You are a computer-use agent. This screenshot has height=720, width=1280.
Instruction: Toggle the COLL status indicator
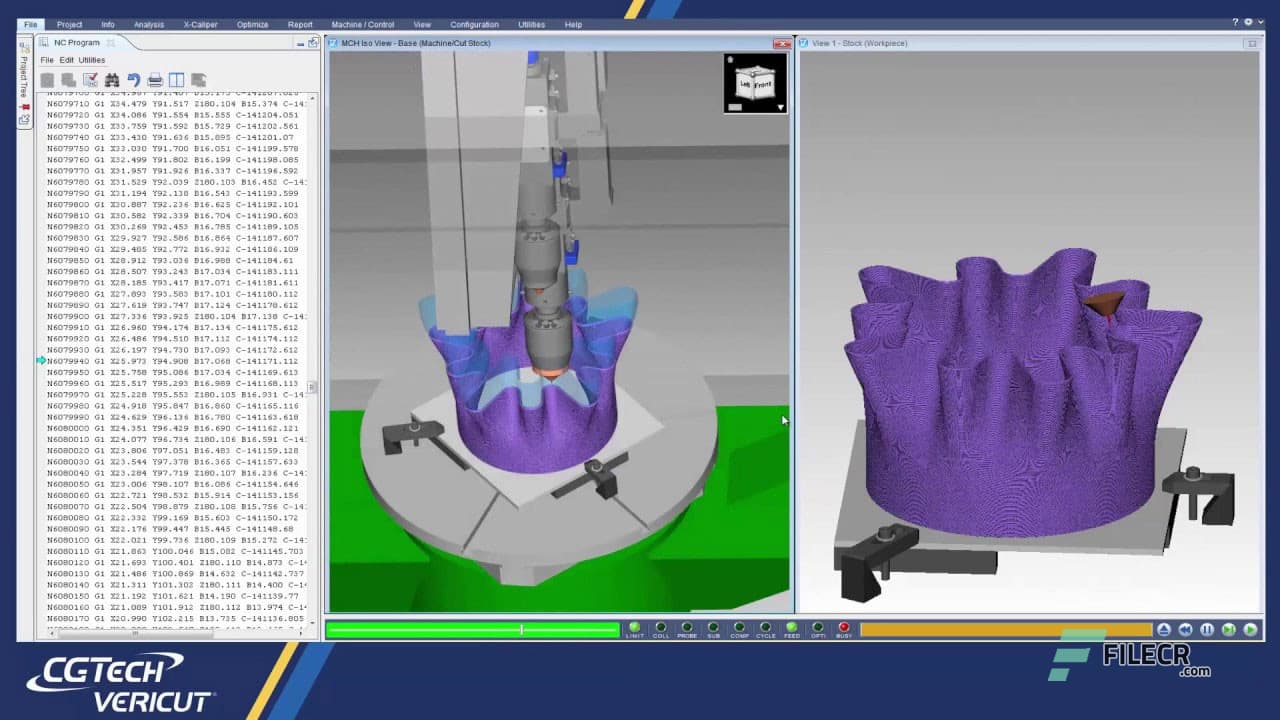(661, 627)
